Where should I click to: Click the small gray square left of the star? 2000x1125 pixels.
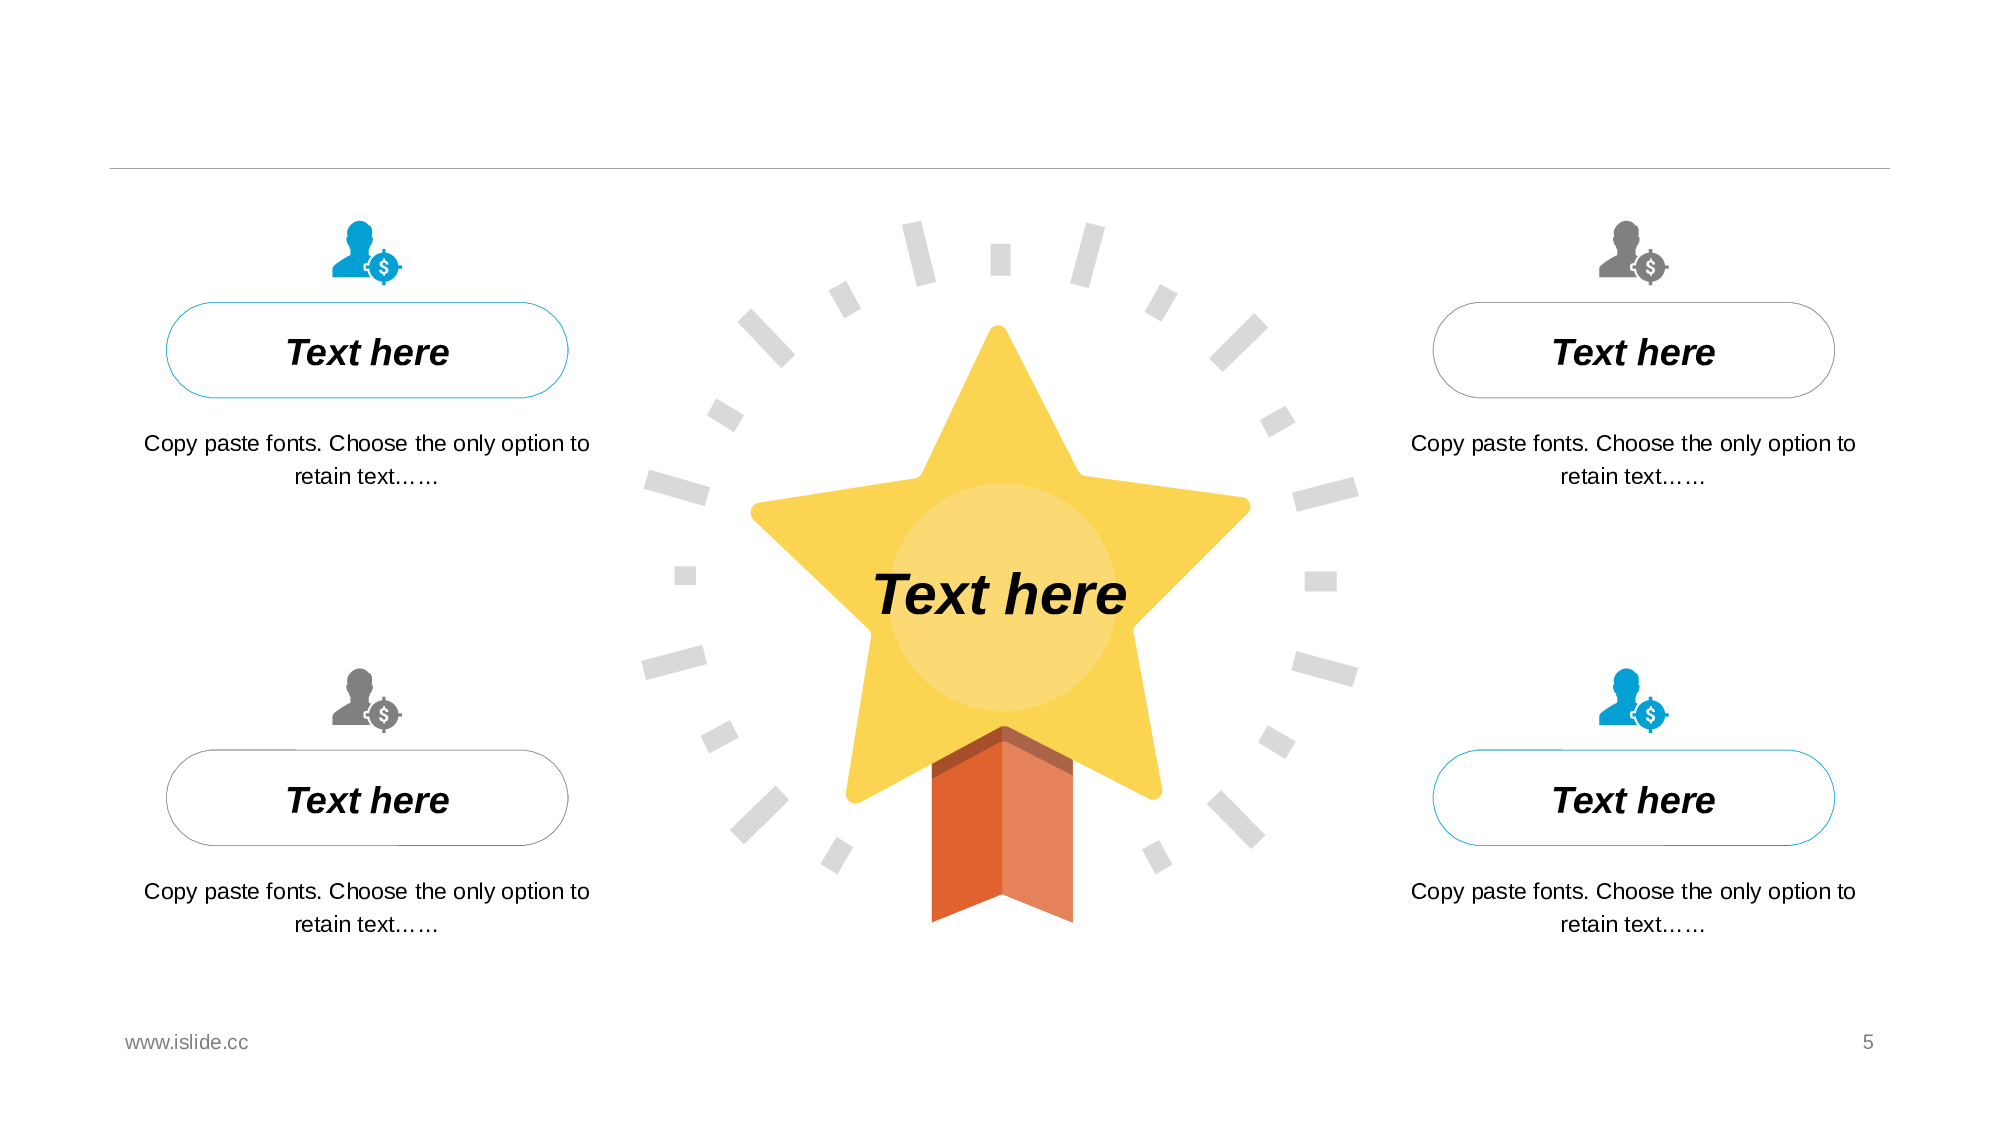pos(685,575)
